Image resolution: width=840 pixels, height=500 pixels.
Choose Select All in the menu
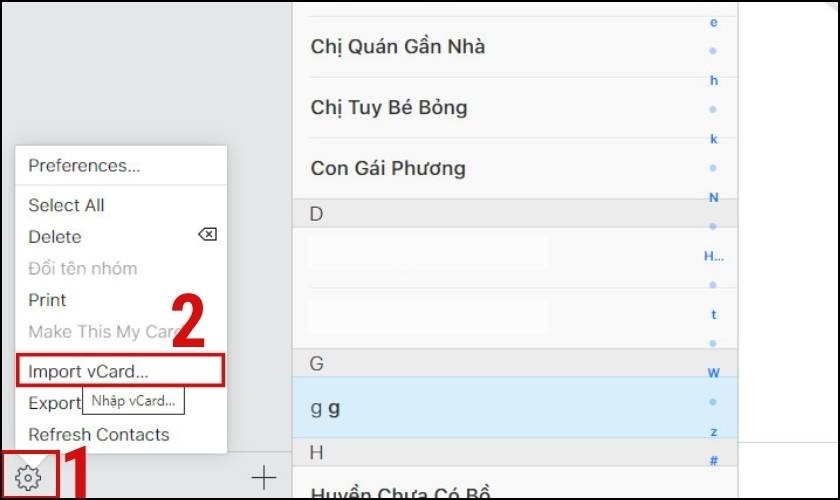tap(66, 205)
